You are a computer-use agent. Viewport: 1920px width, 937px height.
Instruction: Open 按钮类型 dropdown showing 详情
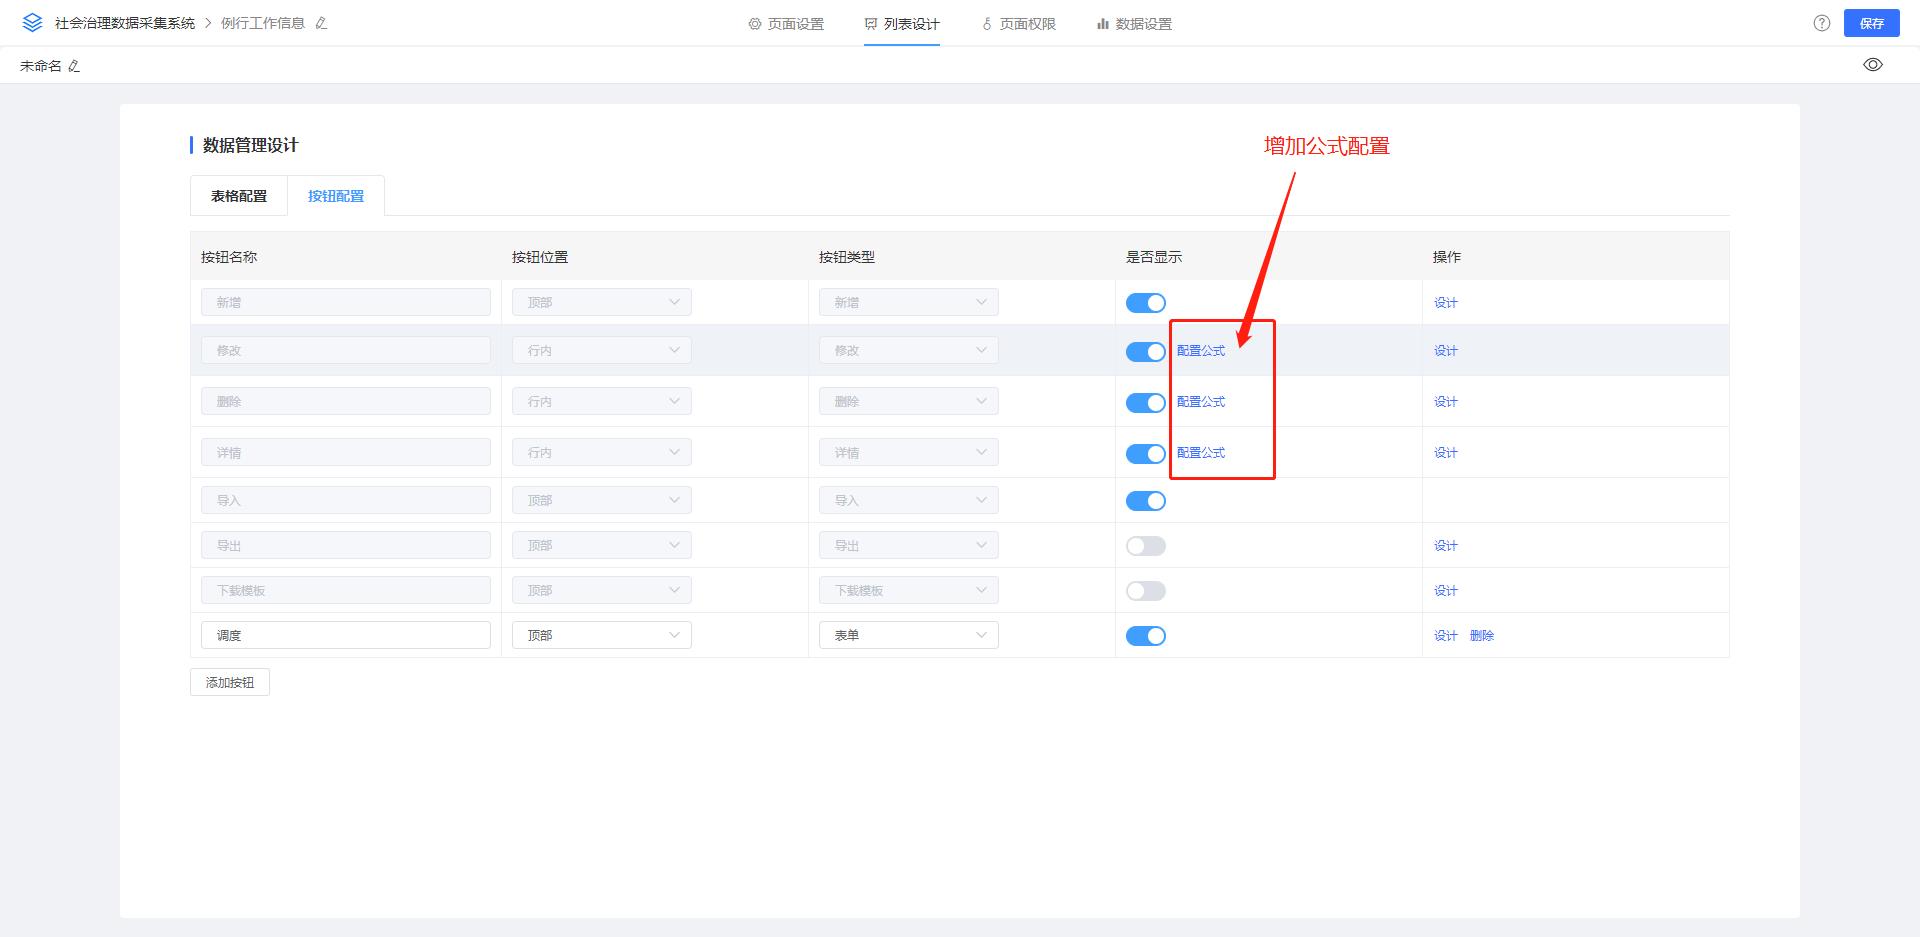909,452
